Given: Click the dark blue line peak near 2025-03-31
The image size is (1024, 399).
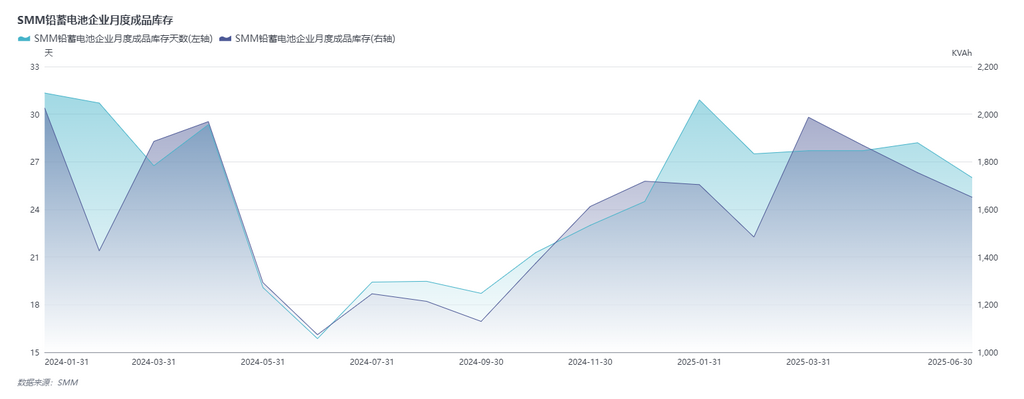Looking at the screenshot, I should [x=808, y=118].
